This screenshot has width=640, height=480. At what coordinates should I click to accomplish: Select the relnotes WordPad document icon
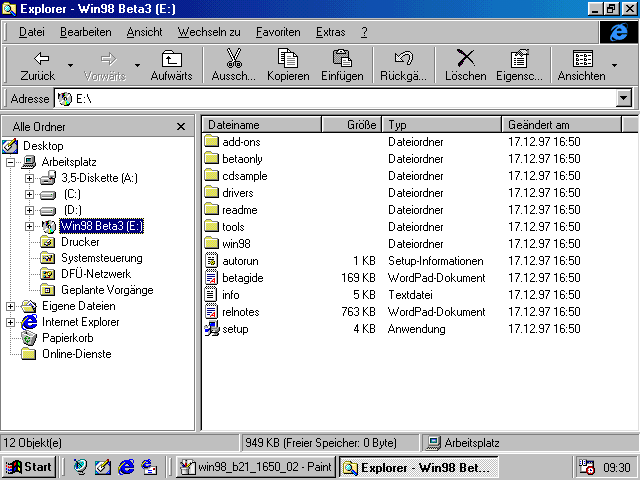[x=211, y=312]
